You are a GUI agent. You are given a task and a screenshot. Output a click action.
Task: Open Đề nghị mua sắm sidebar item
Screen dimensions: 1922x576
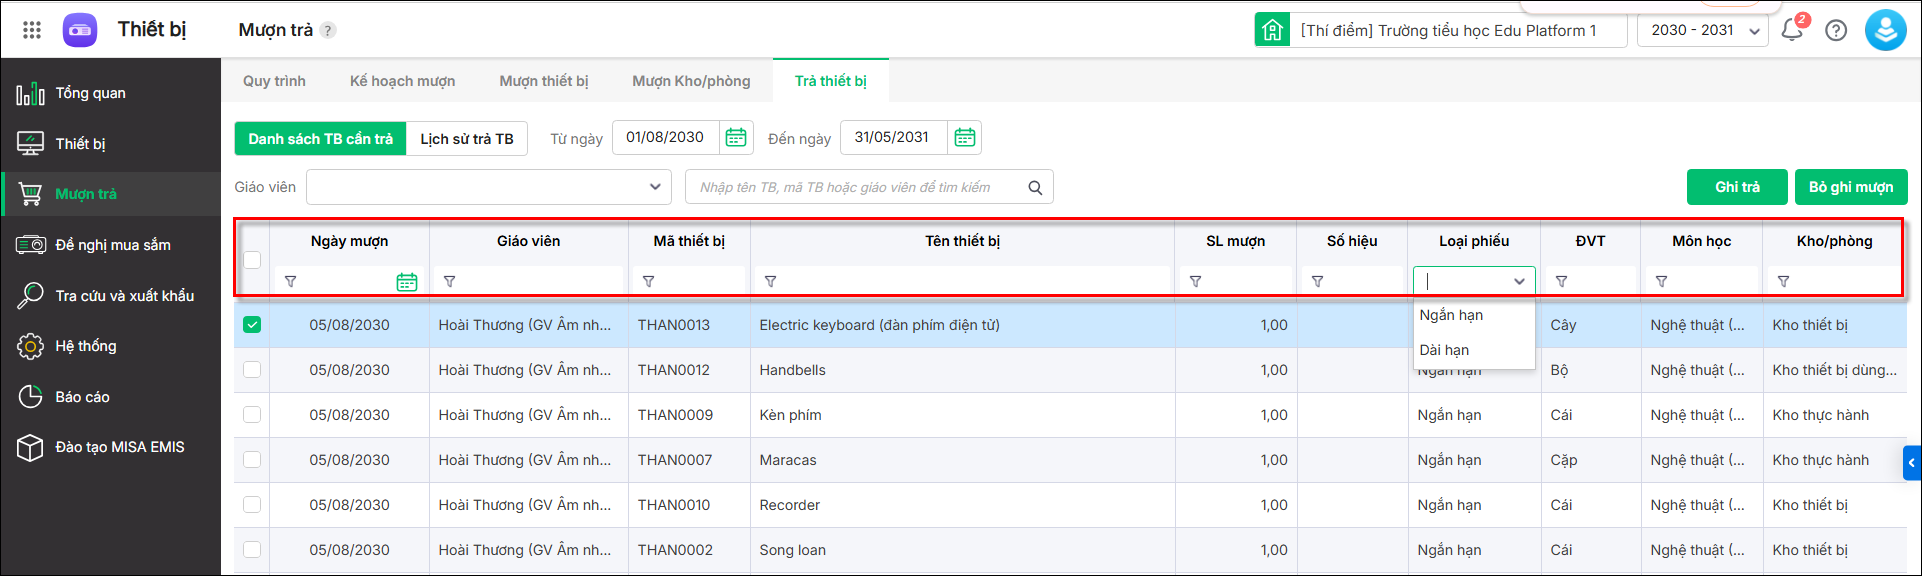[x=110, y=245]
